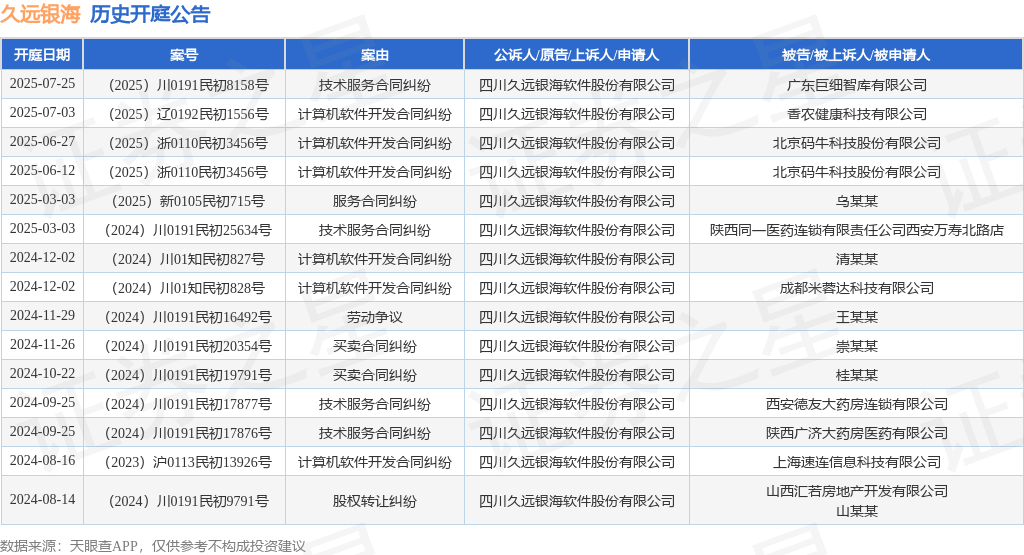
Task: Click defendant 山某某
Action: 856,511
